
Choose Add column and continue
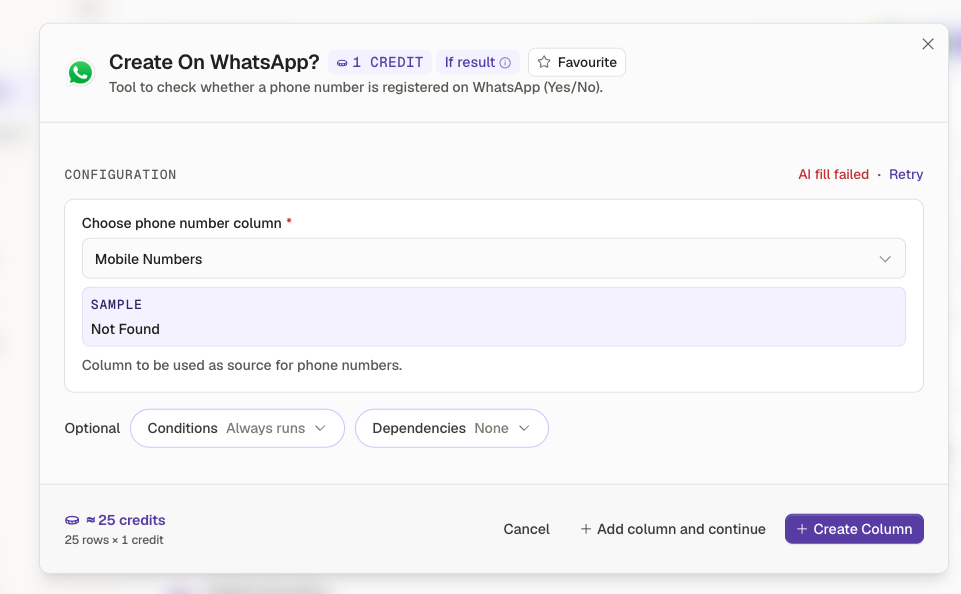[673, 529]
